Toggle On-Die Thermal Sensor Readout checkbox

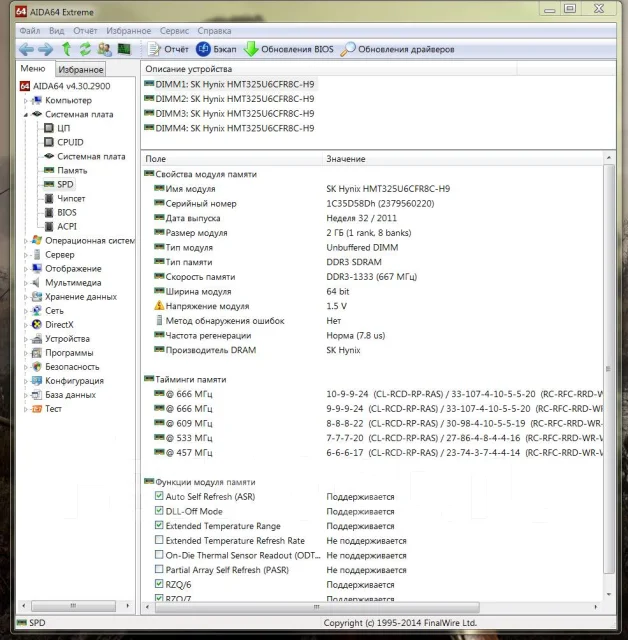point(159,555)
